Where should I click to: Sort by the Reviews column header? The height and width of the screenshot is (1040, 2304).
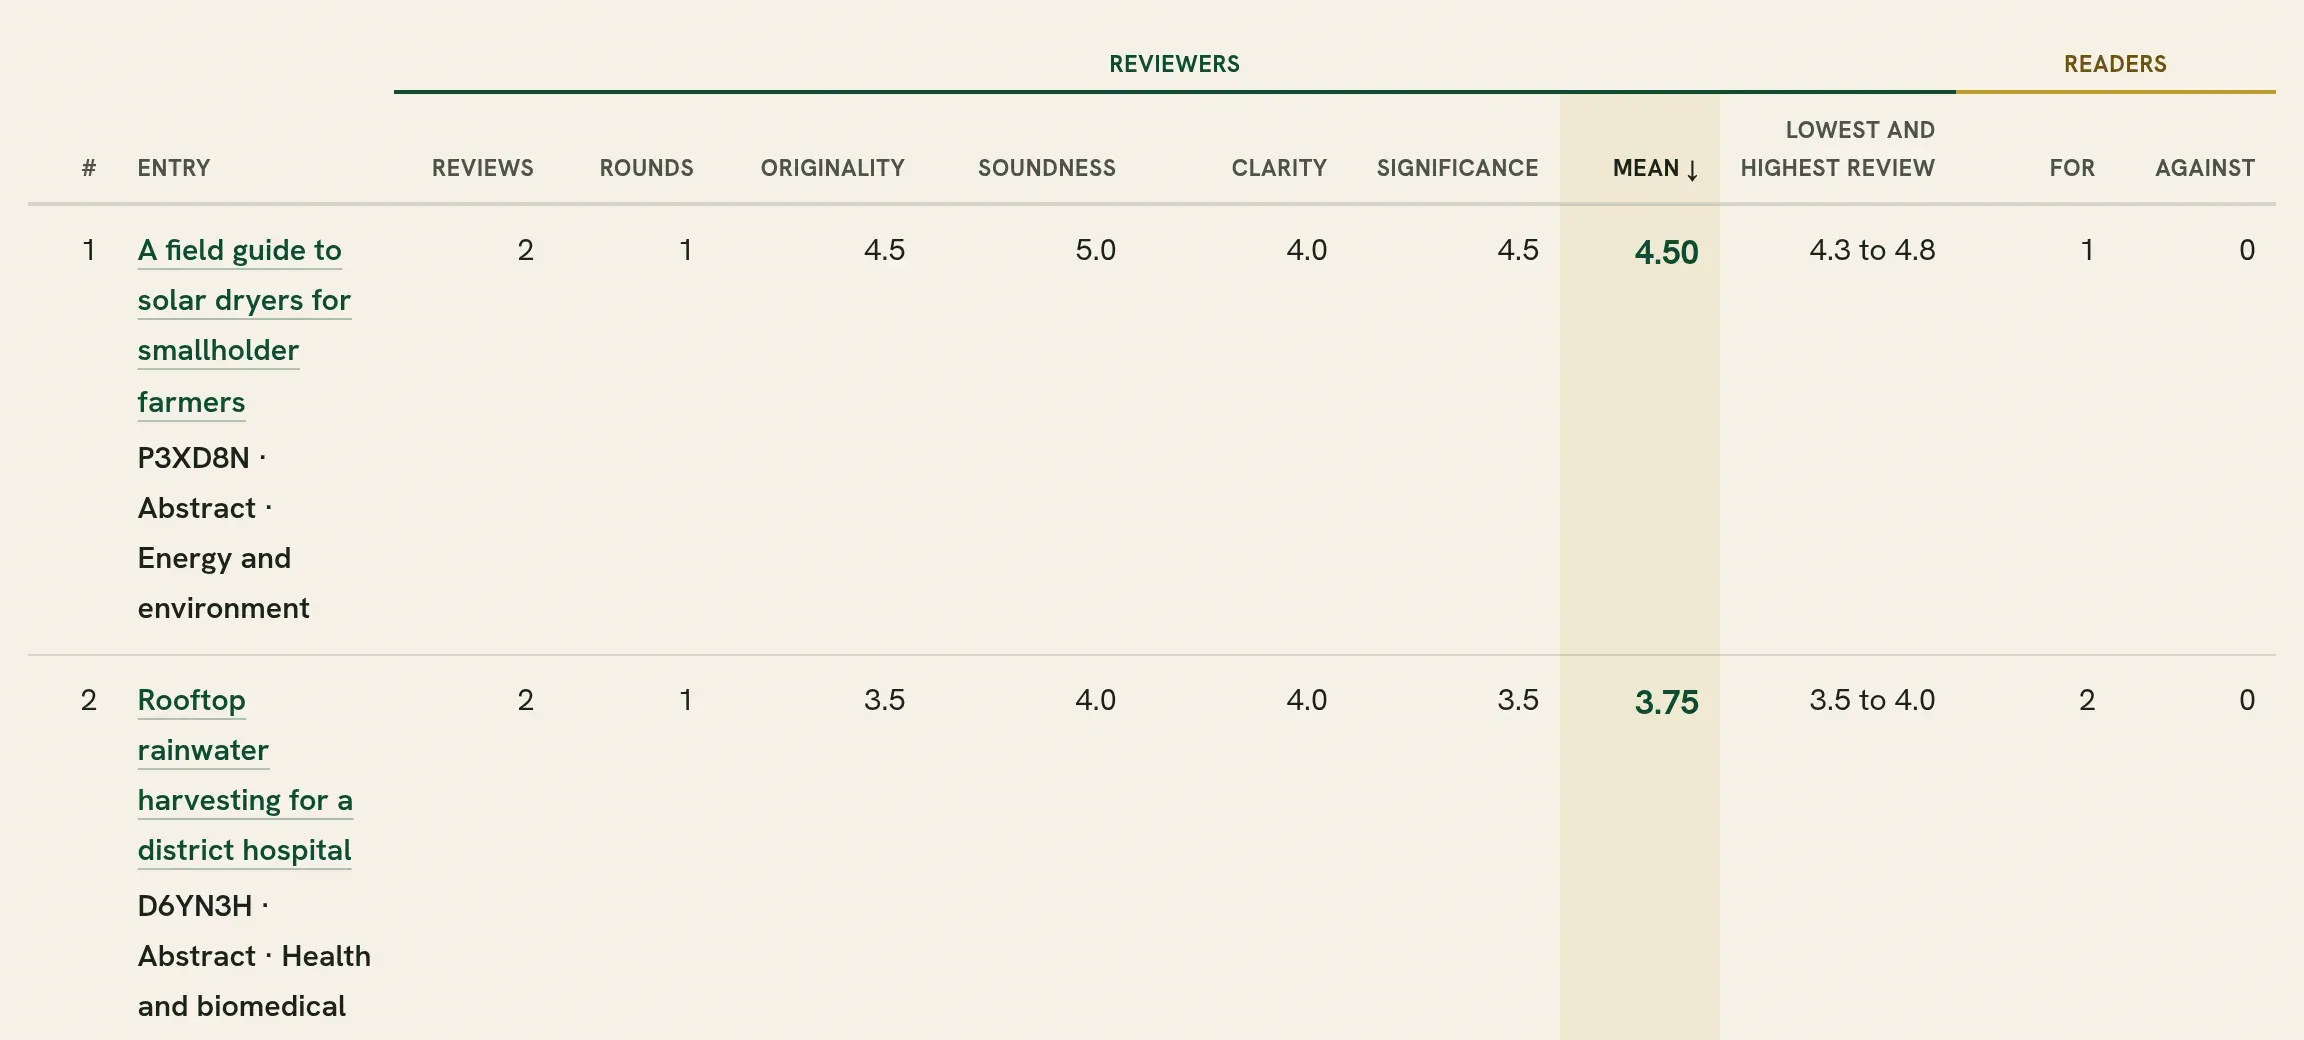482,168
